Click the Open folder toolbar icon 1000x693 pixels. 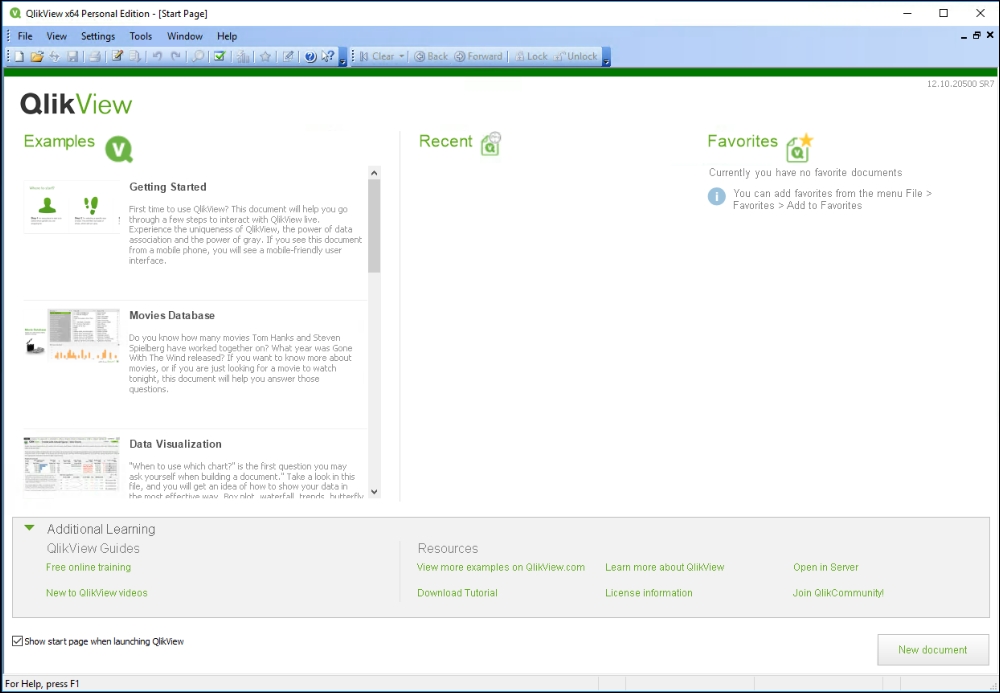pyautogui.click(x=37, y=57)
